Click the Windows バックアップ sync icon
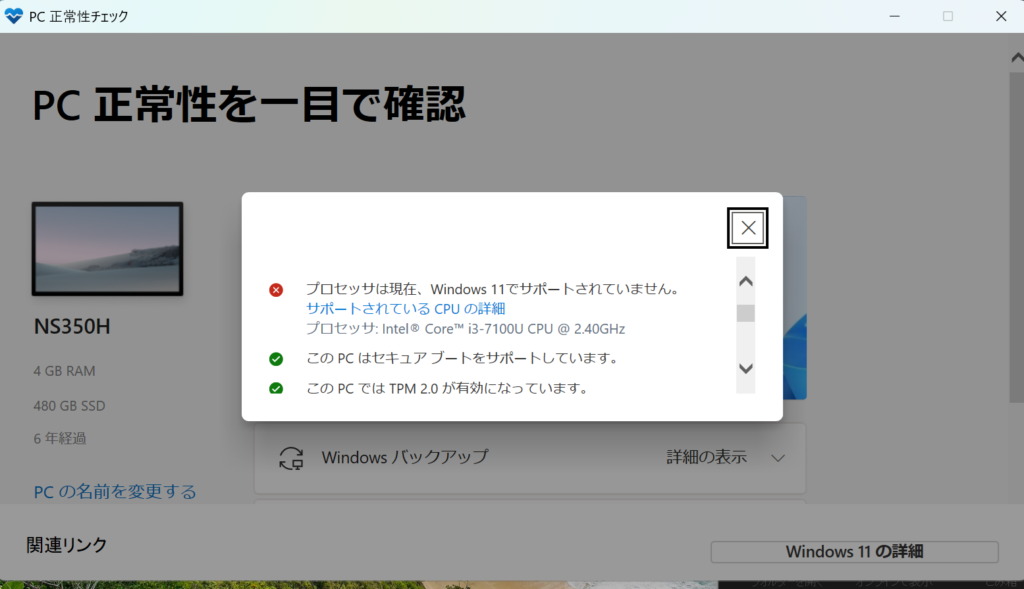Screen dimensions: 1024x589 click(291, 458)
